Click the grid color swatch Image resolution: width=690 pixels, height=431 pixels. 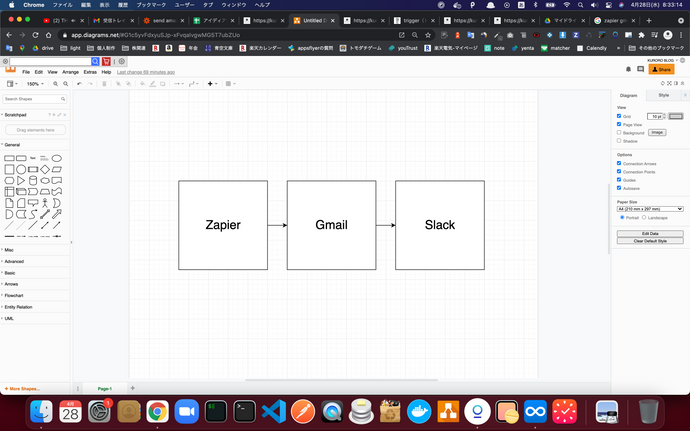tap(676, 116)
